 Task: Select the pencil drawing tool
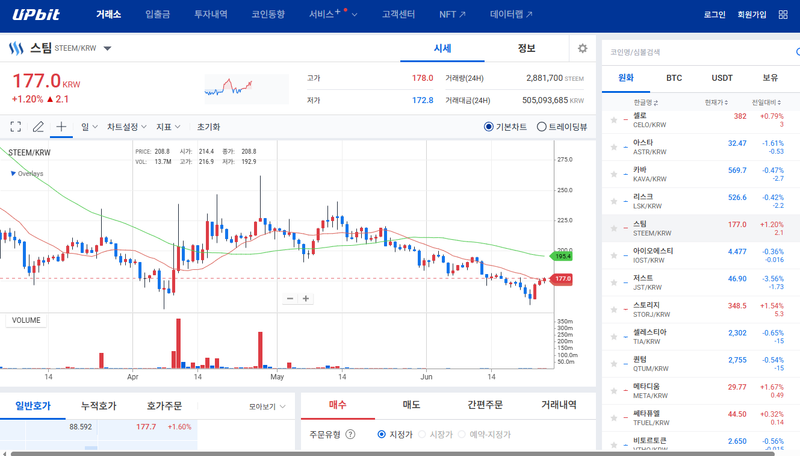[38, 126]
